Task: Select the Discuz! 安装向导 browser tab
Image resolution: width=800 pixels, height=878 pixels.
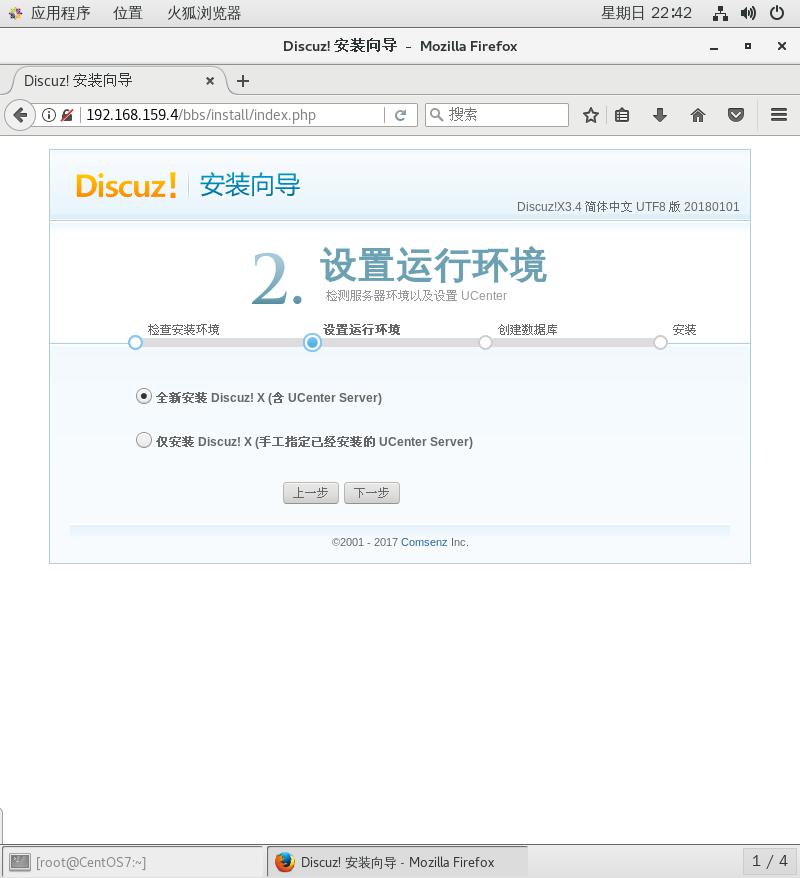Action: (x=119, y=81)
